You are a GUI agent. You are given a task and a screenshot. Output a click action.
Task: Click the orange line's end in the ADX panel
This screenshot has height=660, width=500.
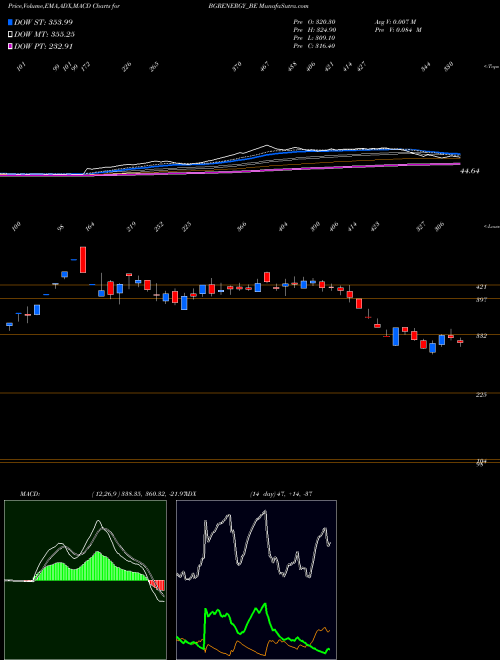tap(328, 630)
